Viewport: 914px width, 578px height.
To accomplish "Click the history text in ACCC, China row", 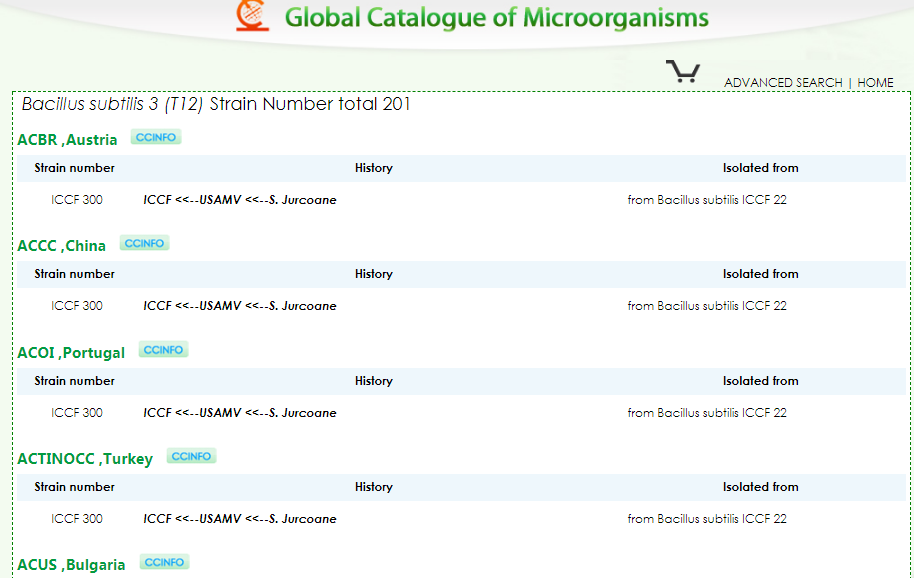I will click(x=240, y=306).
